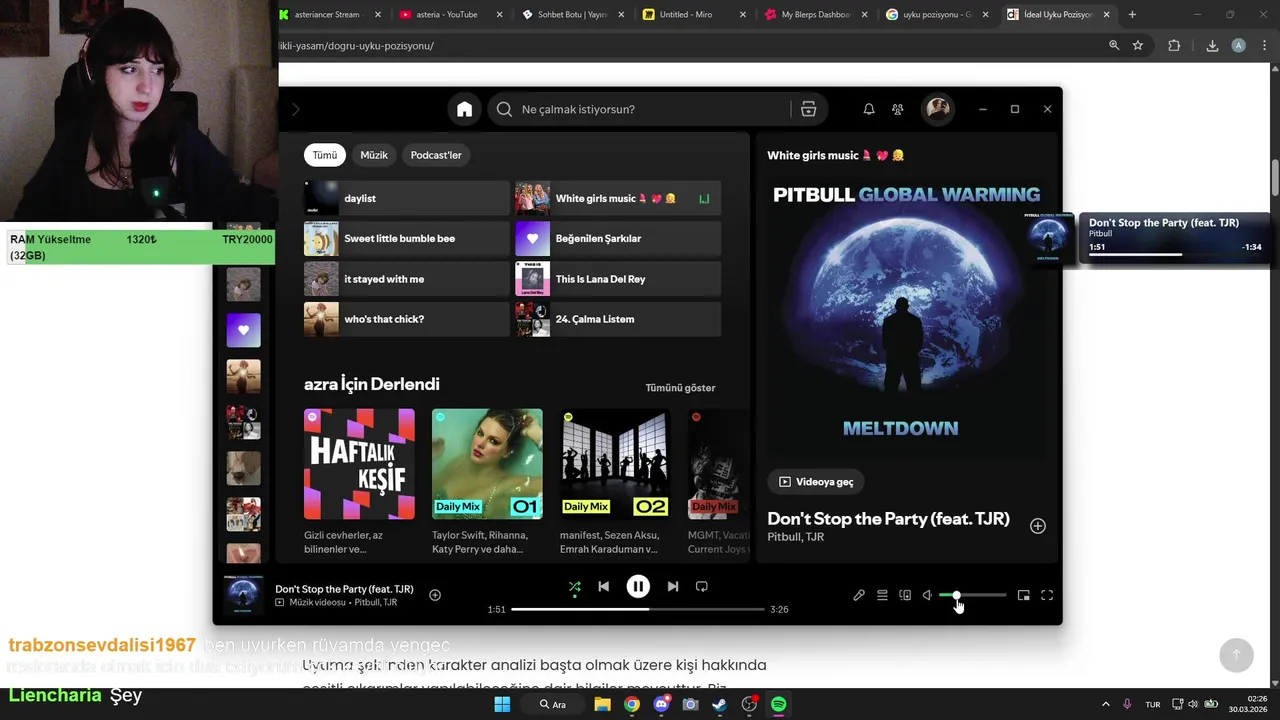1280x720 pixels.
Task: Open Spotify from the taskbar
Action: [x=778, y=704]
